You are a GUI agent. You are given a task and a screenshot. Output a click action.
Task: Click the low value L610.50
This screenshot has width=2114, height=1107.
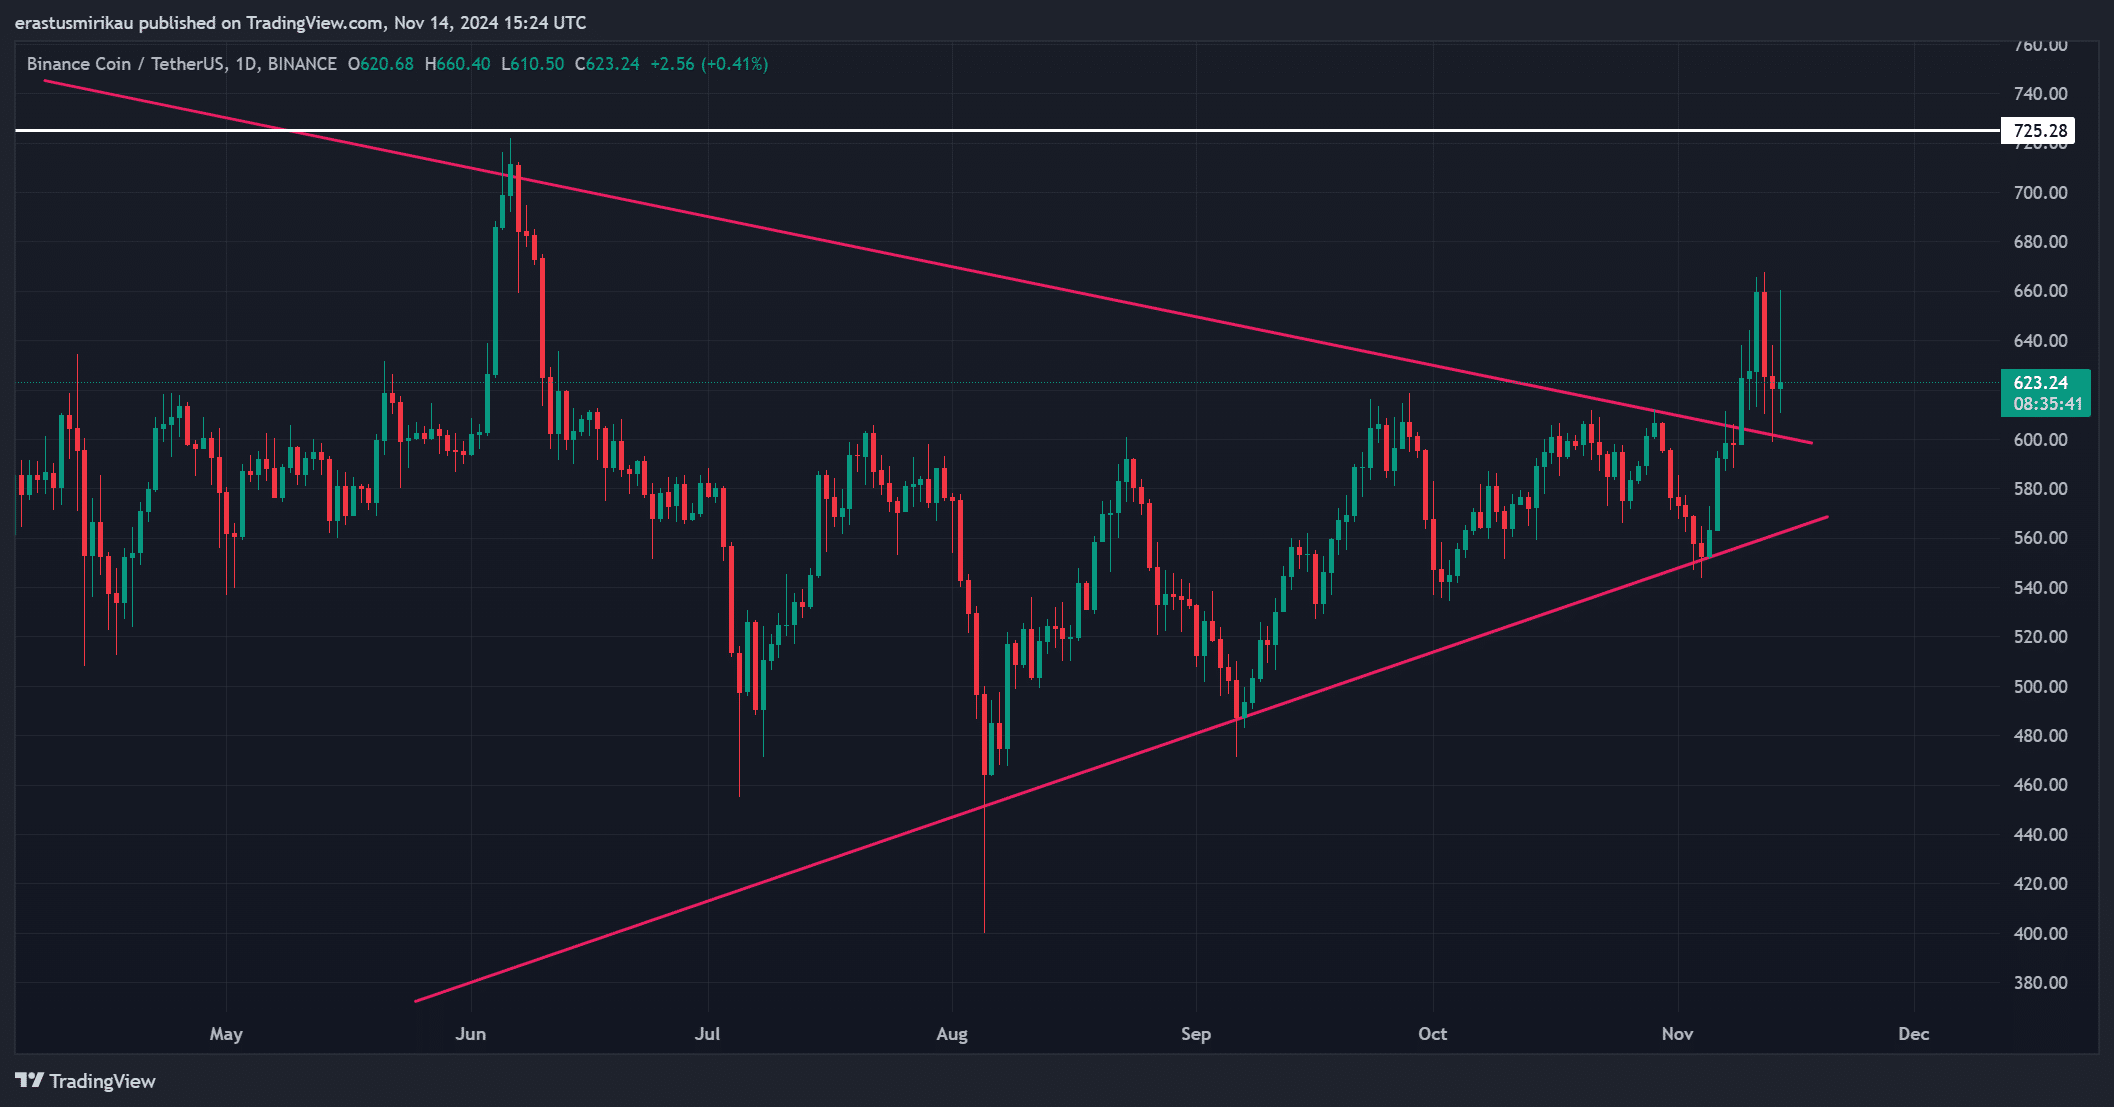(532, 64)
